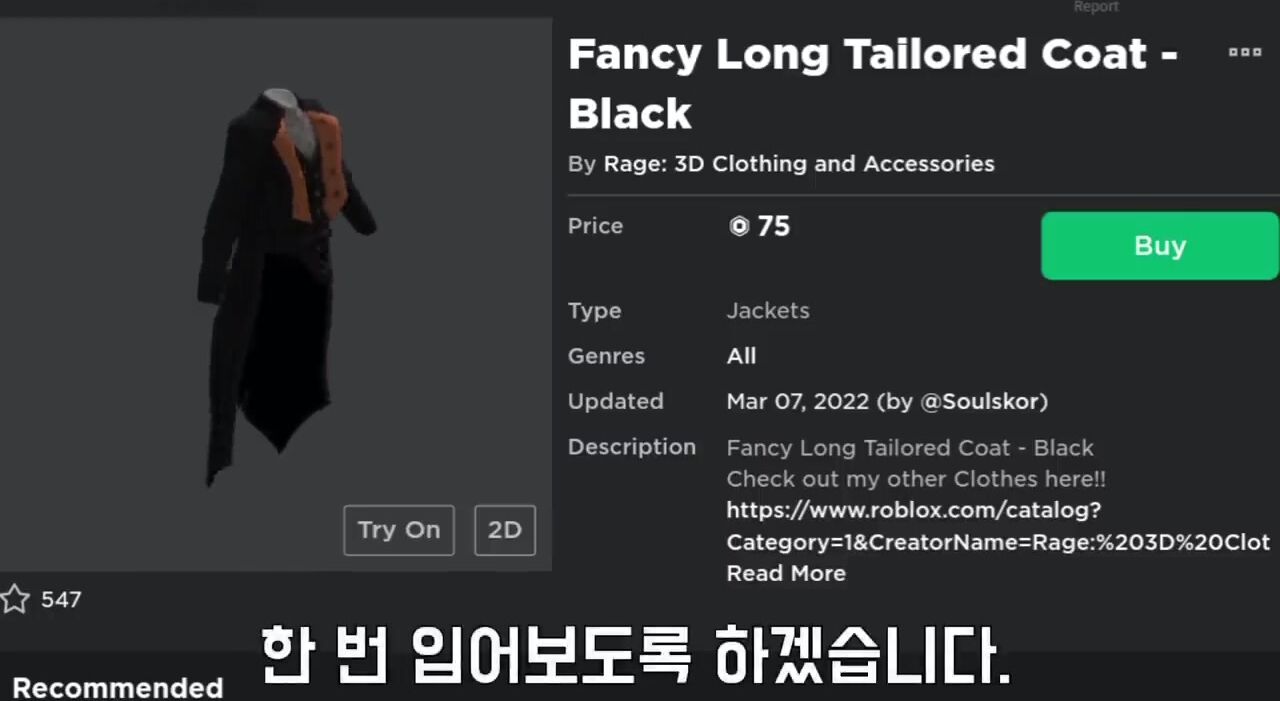Try On the black coat
Screen dimensions: 1280x701
pyautogui.click(x=399, y=530)
